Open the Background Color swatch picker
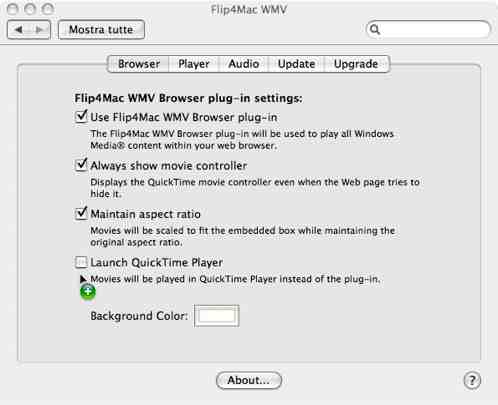498x405 pixels. pyautogui.click(x=217, y=315)
